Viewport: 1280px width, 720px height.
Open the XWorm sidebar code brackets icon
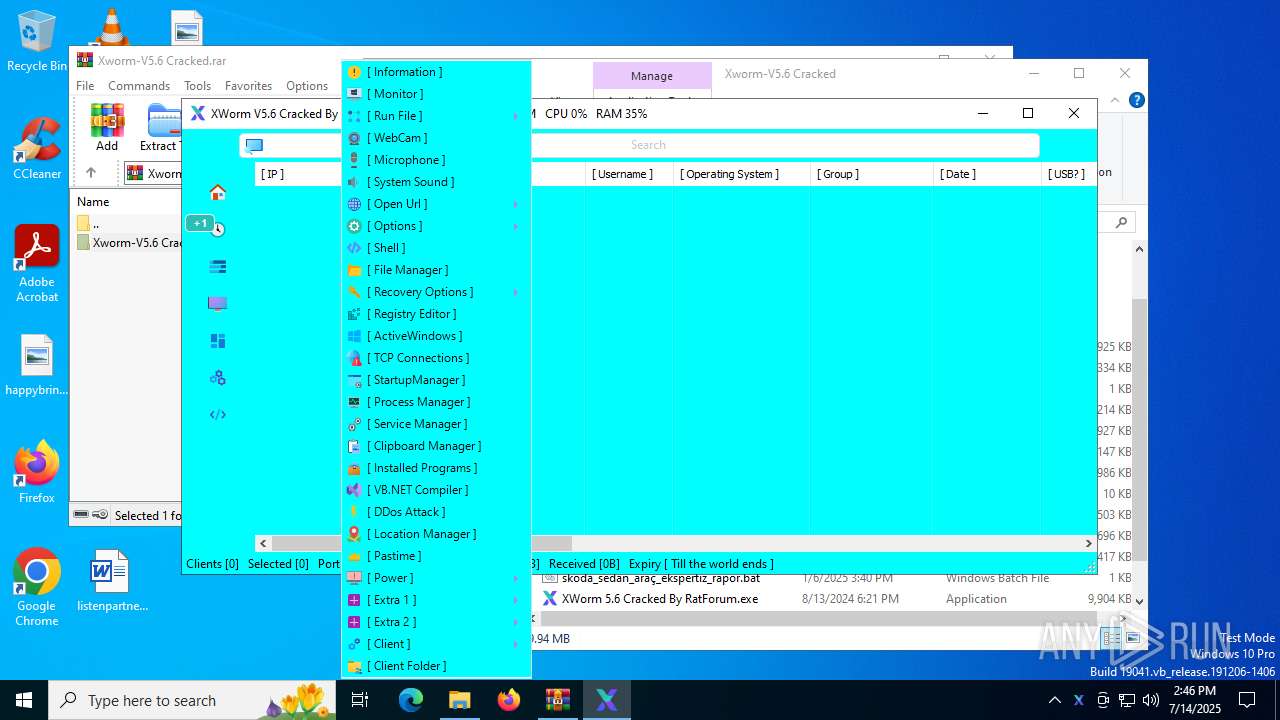click(x=217, y=415)
